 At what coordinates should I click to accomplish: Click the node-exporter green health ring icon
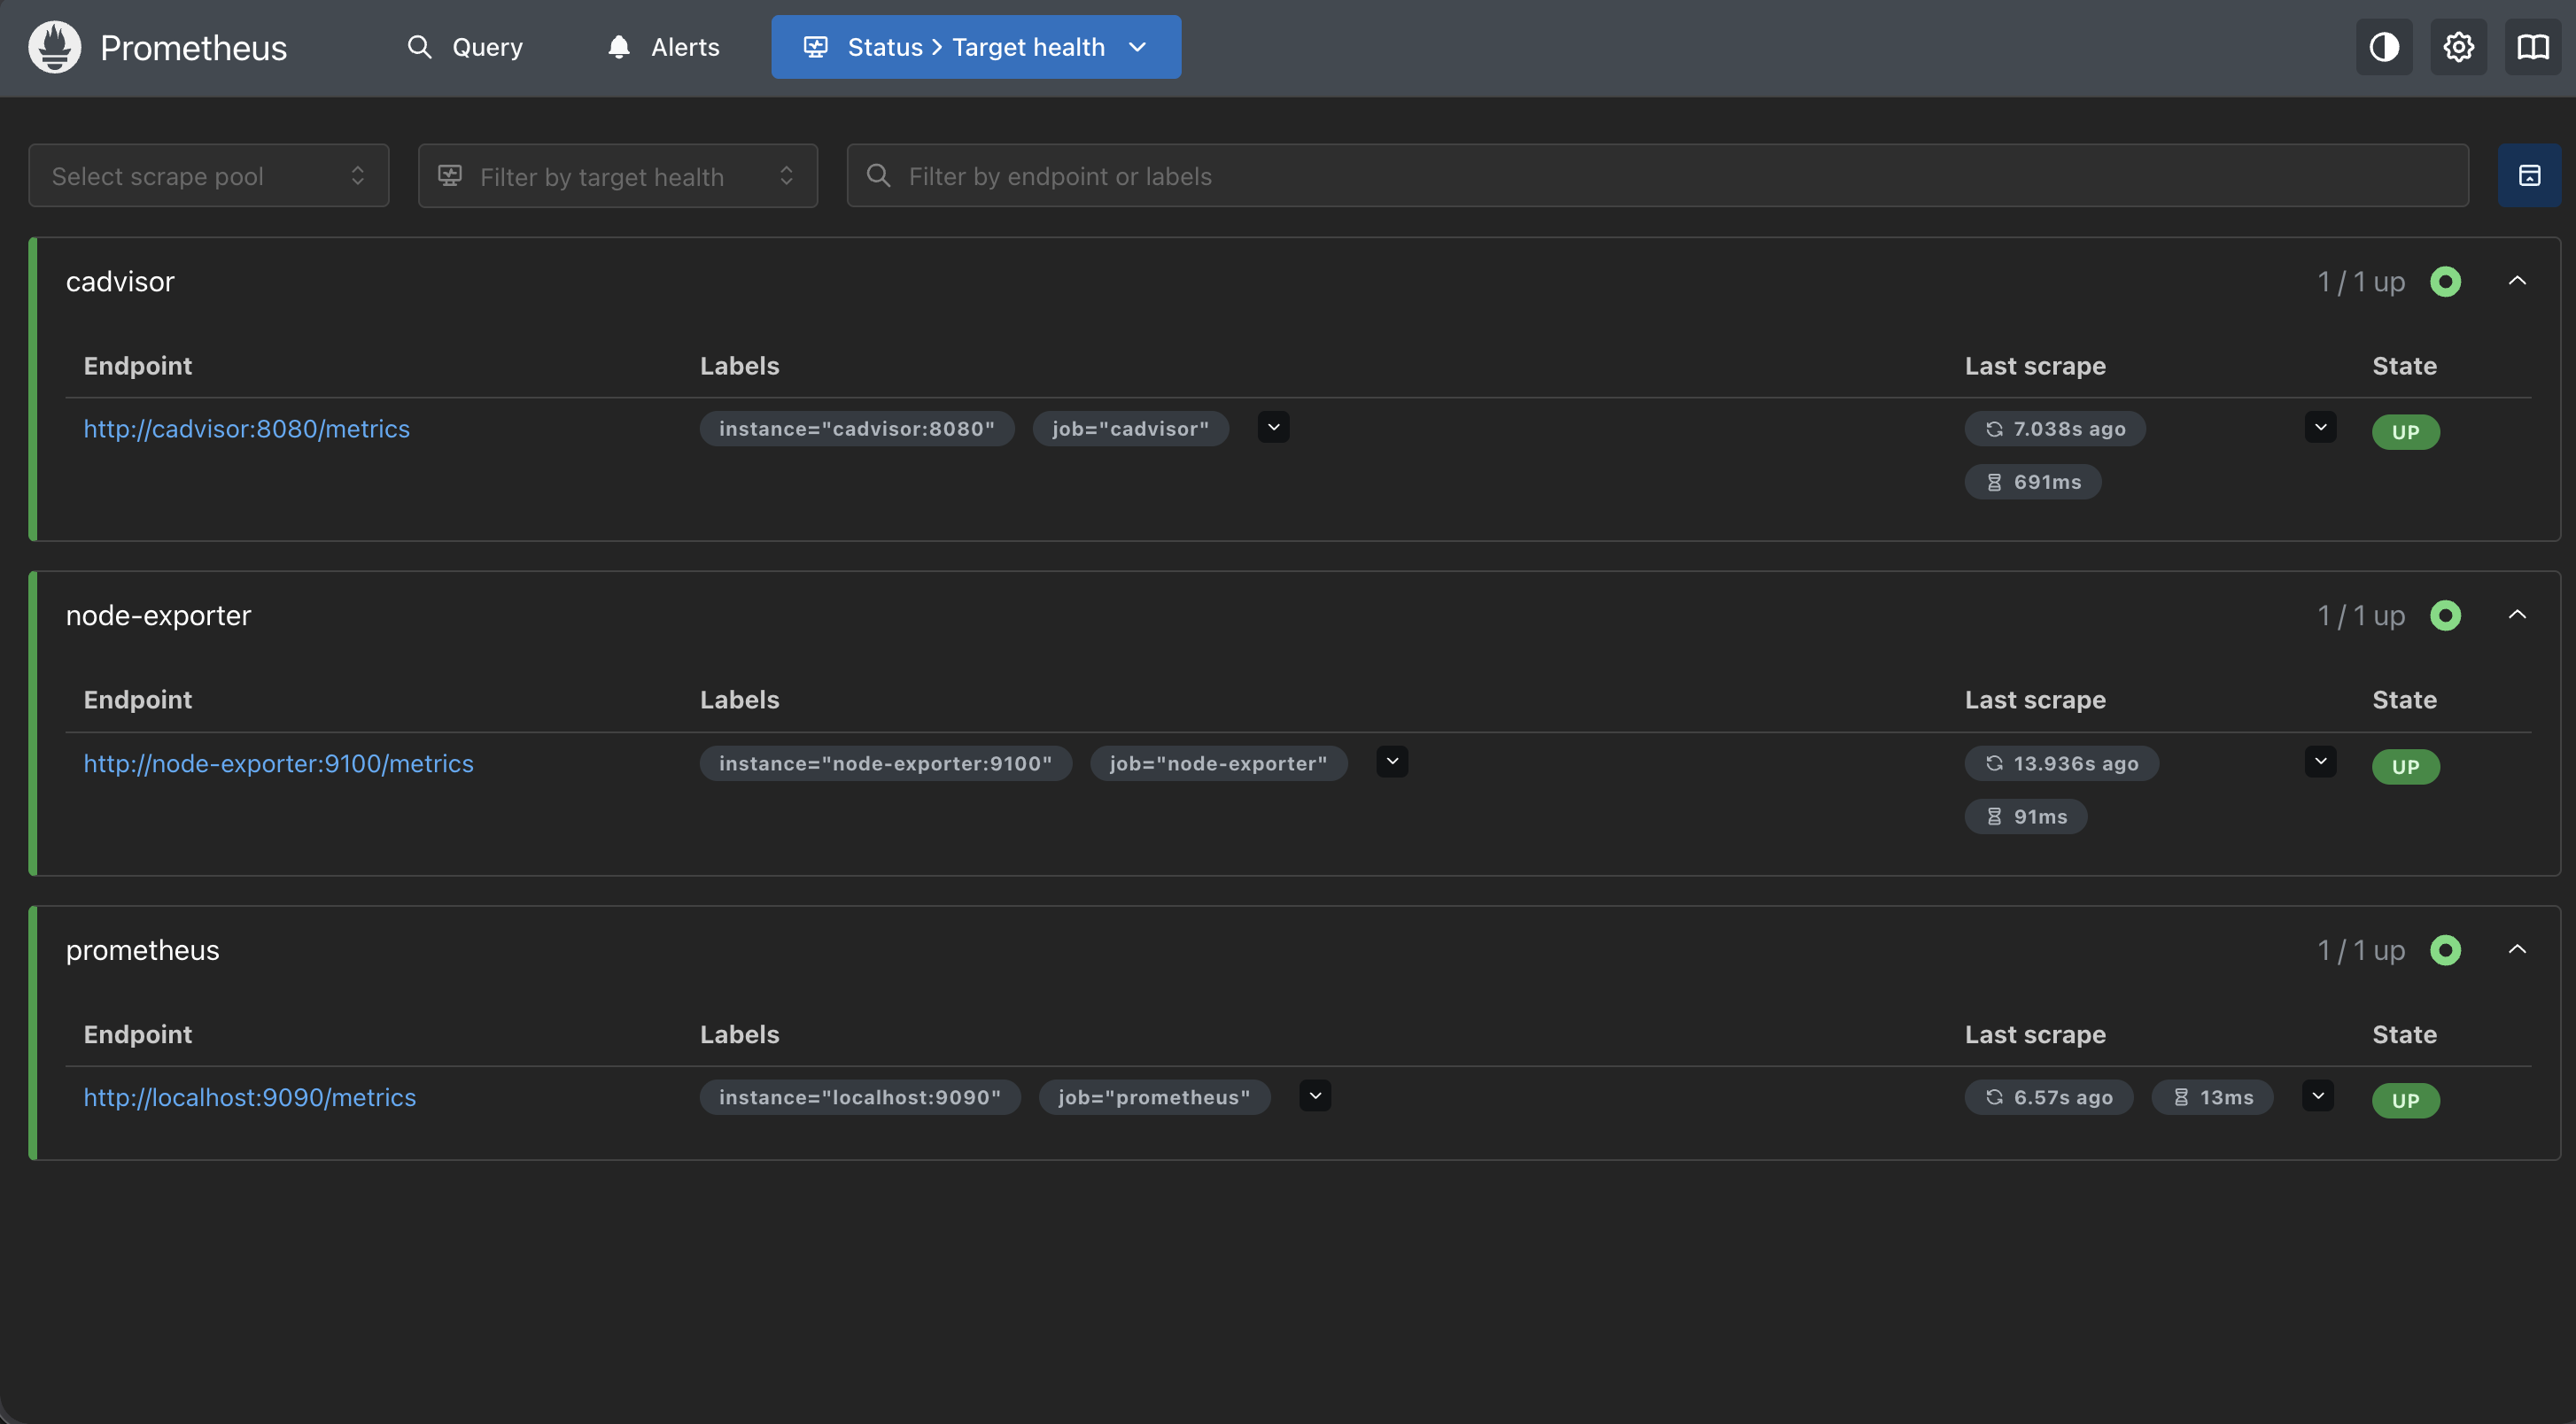(2445, 616)
